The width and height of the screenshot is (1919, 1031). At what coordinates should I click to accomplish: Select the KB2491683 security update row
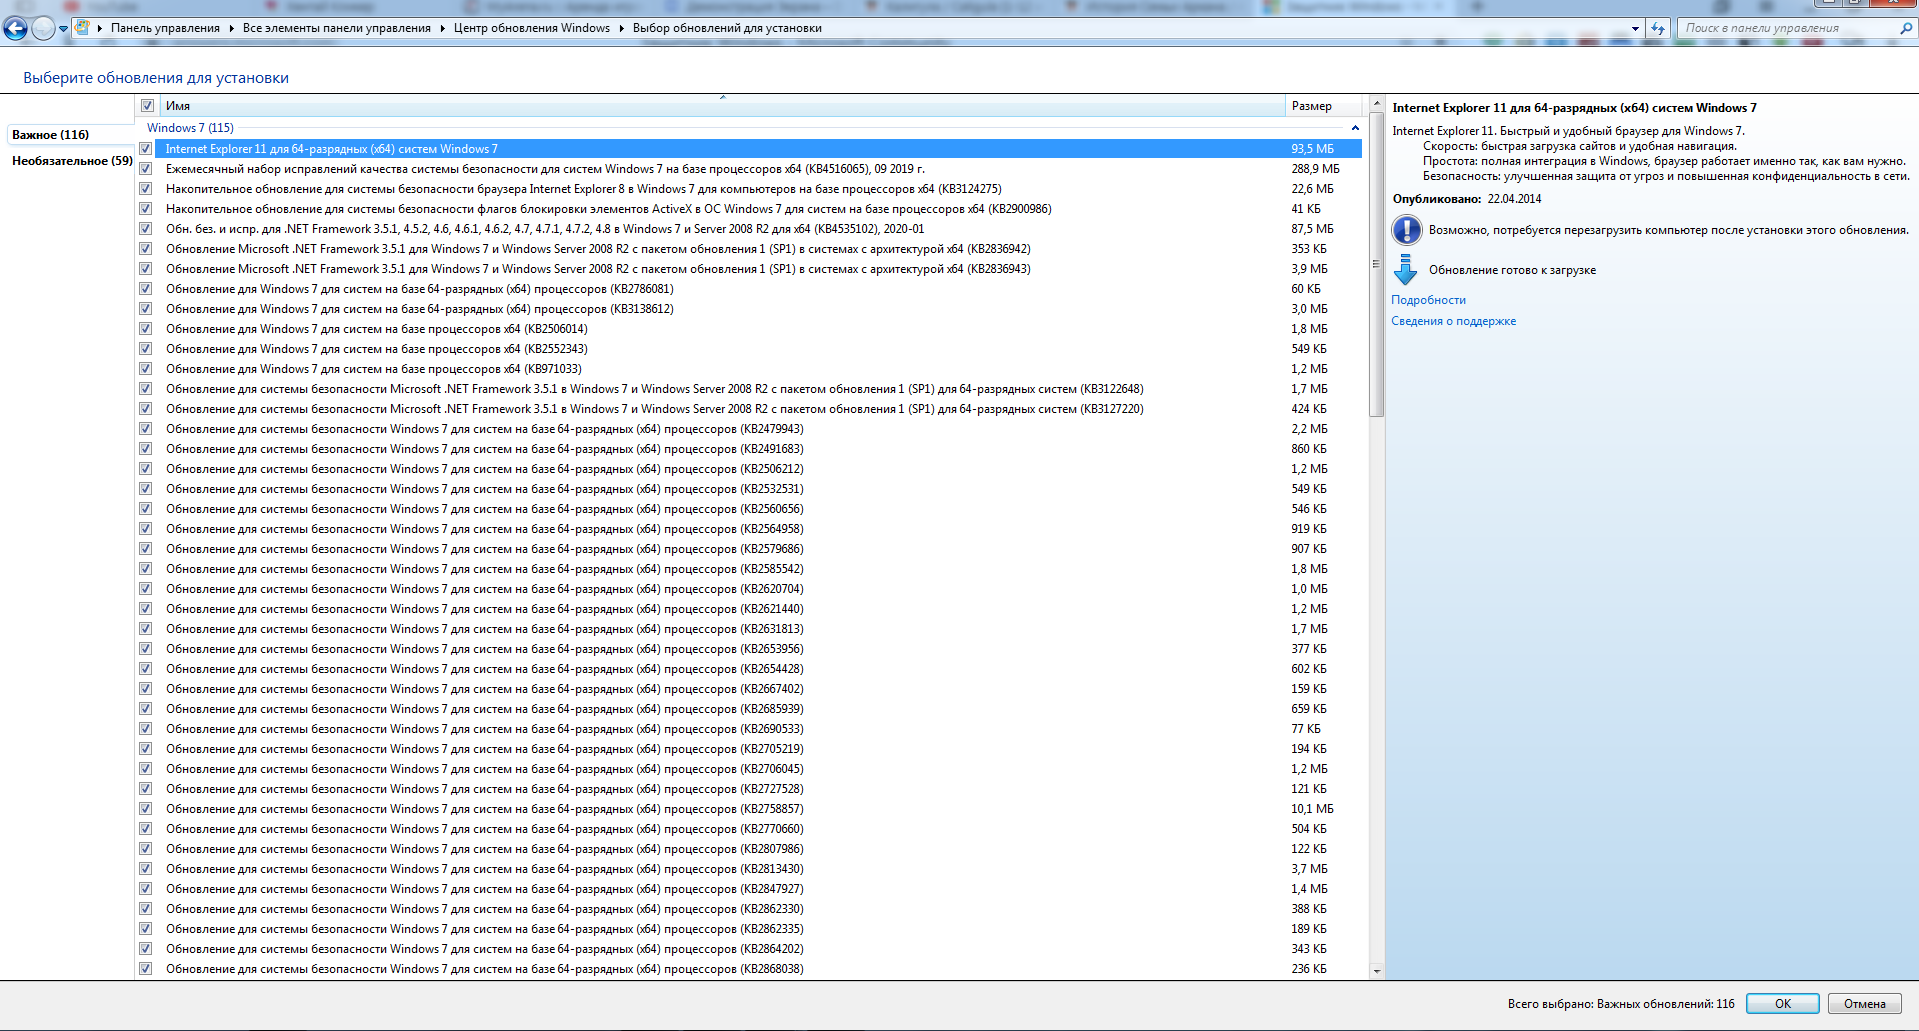coord(749,449)
